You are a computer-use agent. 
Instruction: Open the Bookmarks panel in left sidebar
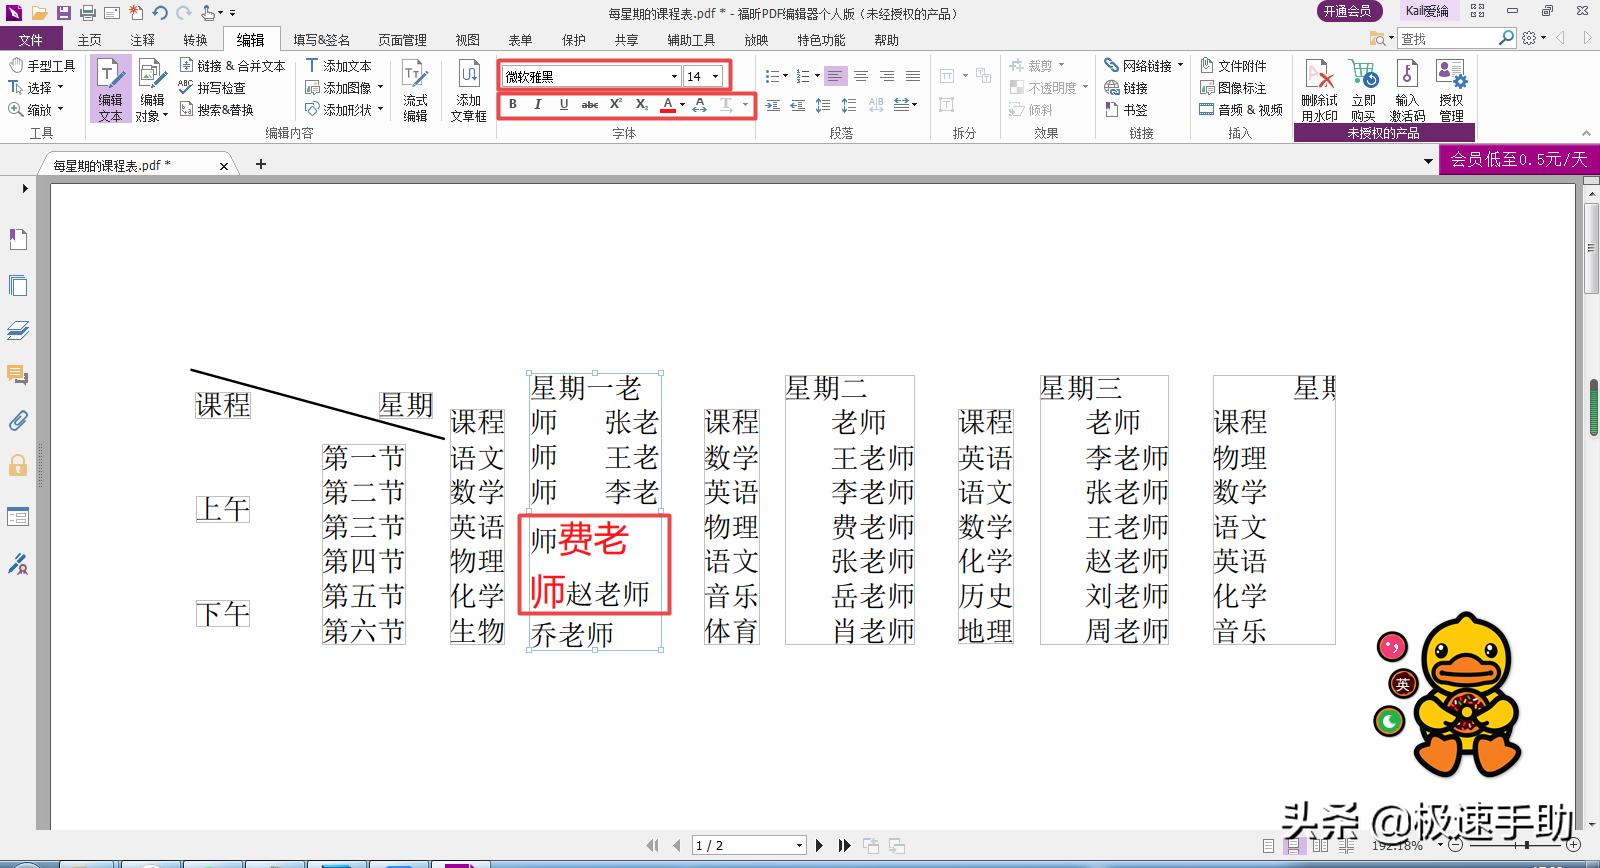18,240
